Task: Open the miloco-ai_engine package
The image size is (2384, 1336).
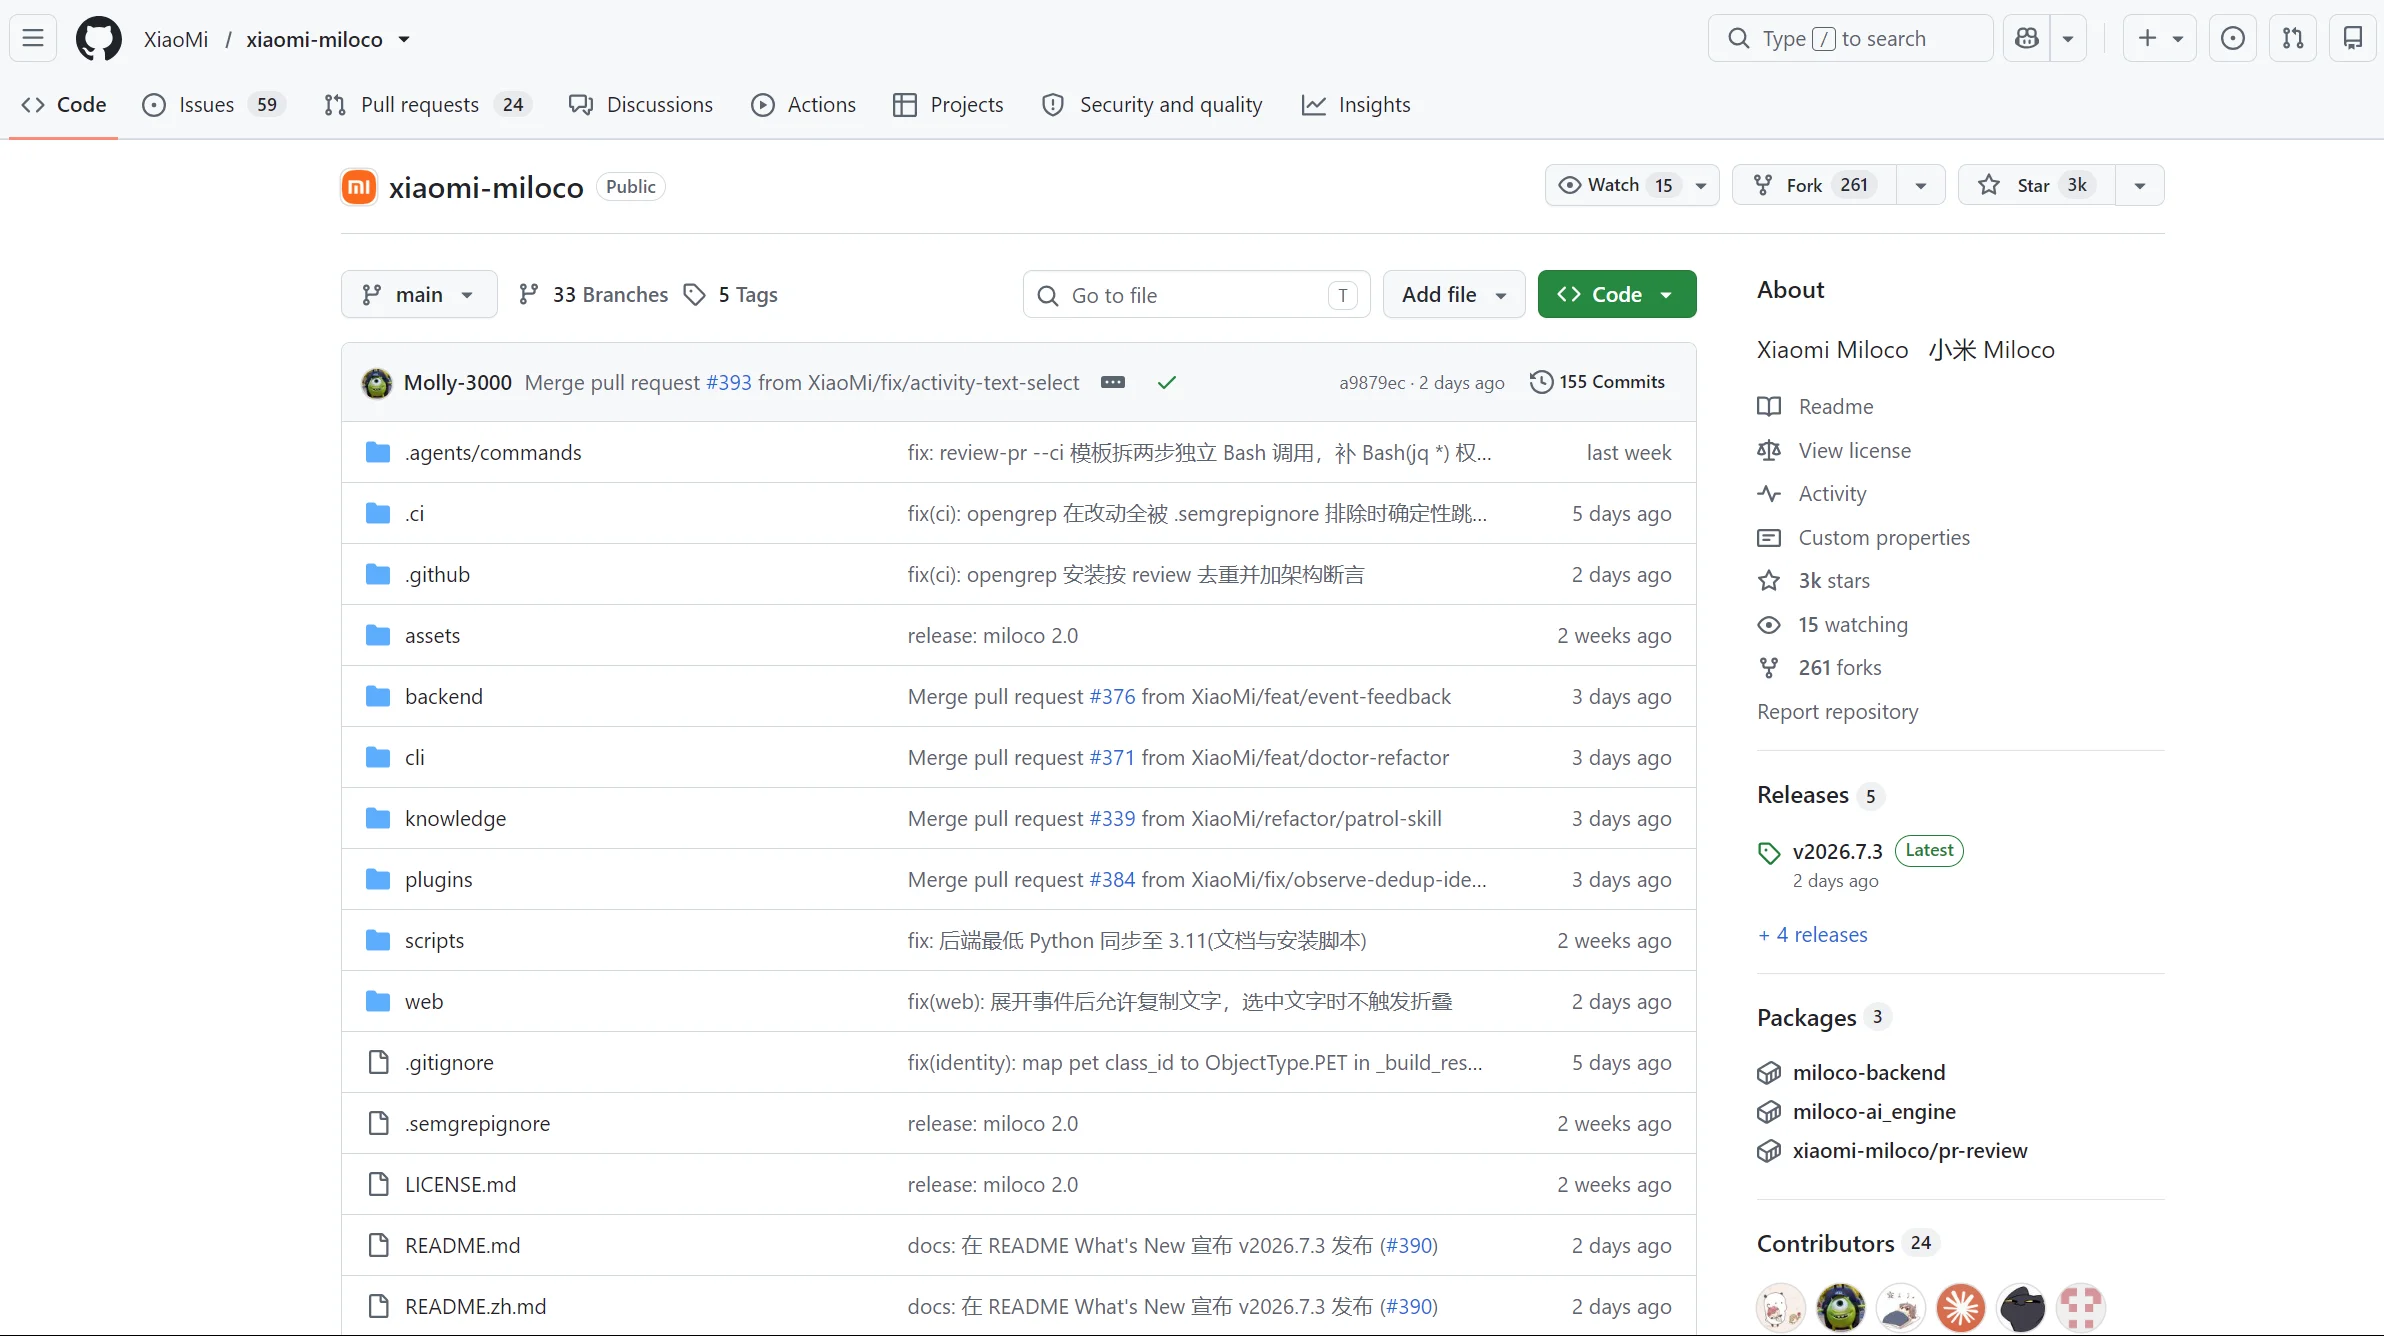Action: pyautogui.click(x=1874, y=1112)
